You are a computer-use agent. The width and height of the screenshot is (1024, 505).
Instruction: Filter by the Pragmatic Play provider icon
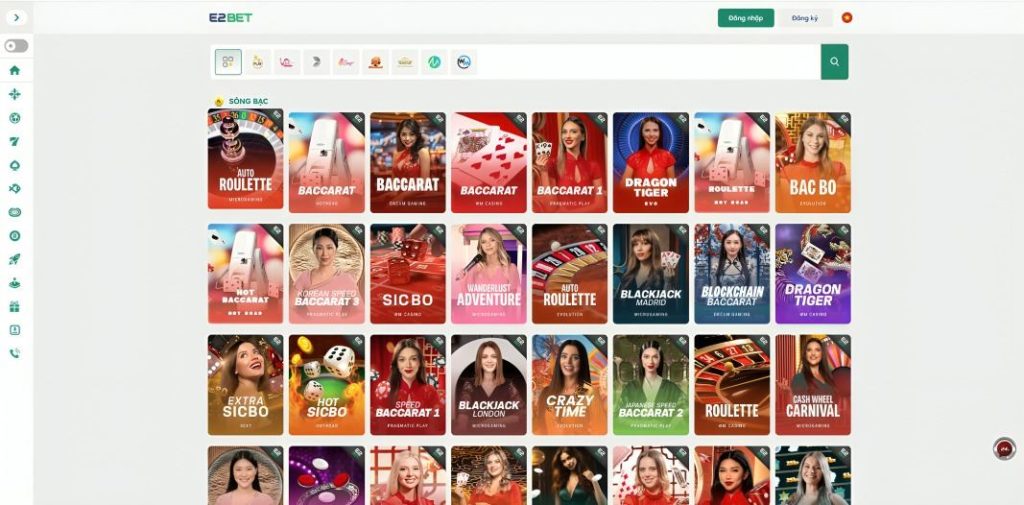tap(257, 62)
